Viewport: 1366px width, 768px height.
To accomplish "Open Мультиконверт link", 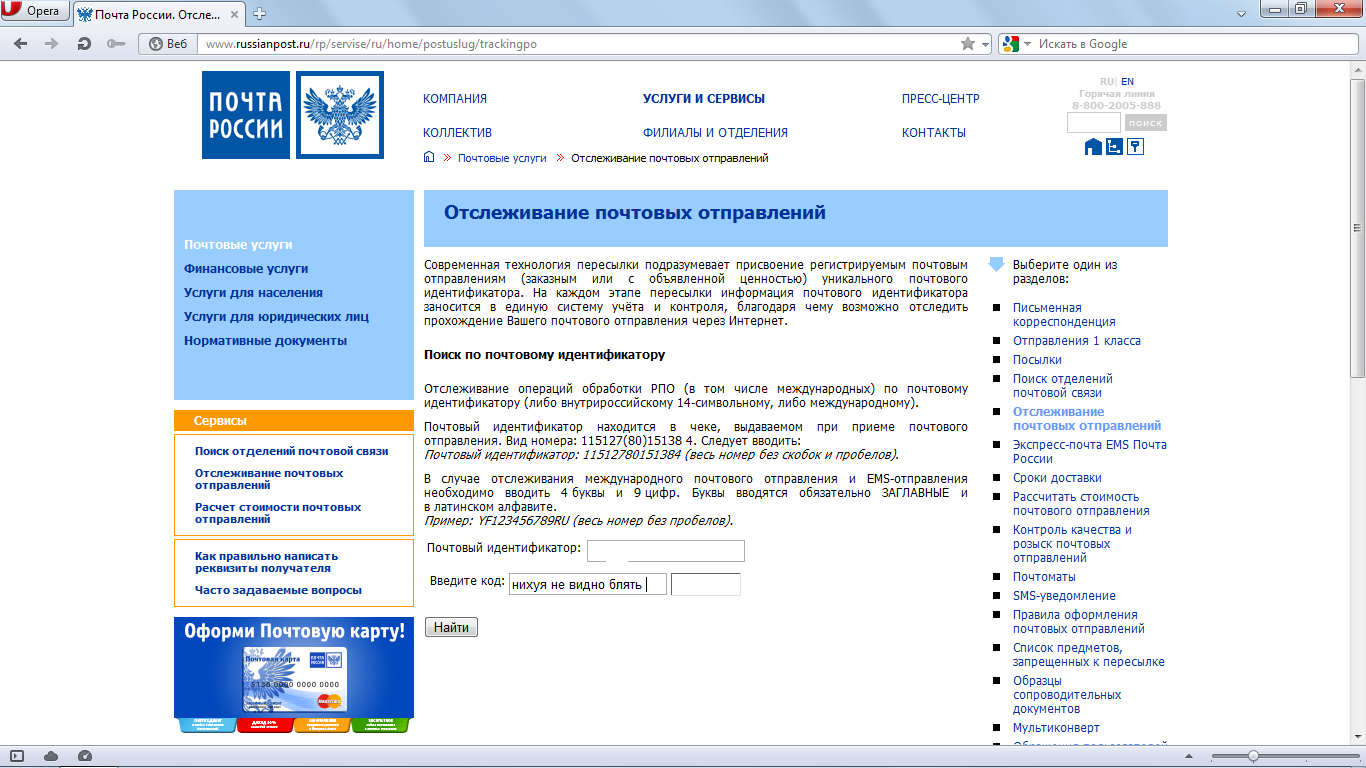I will coord(1056,728).
